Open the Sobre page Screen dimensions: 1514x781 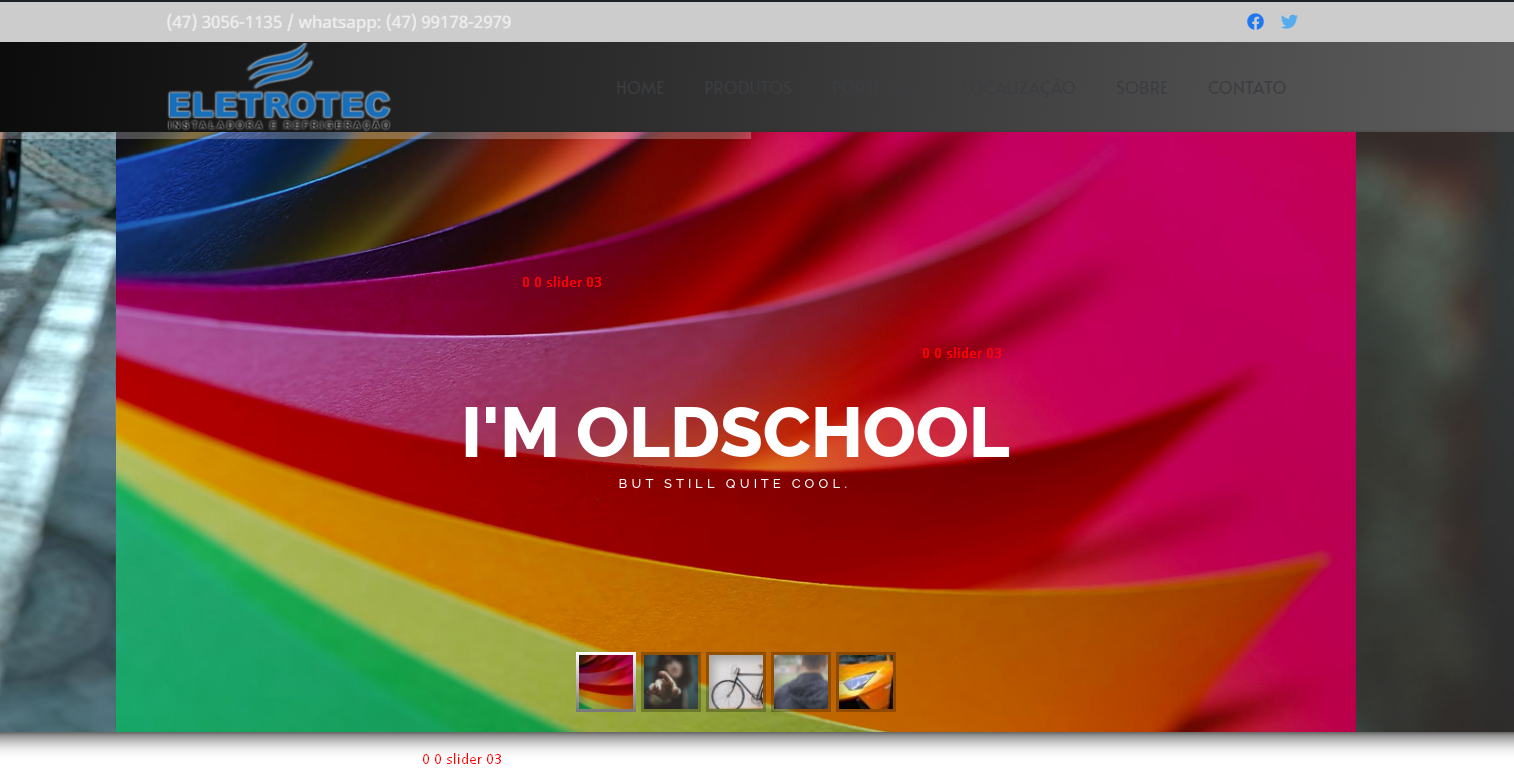click(x=1141, y=88)
